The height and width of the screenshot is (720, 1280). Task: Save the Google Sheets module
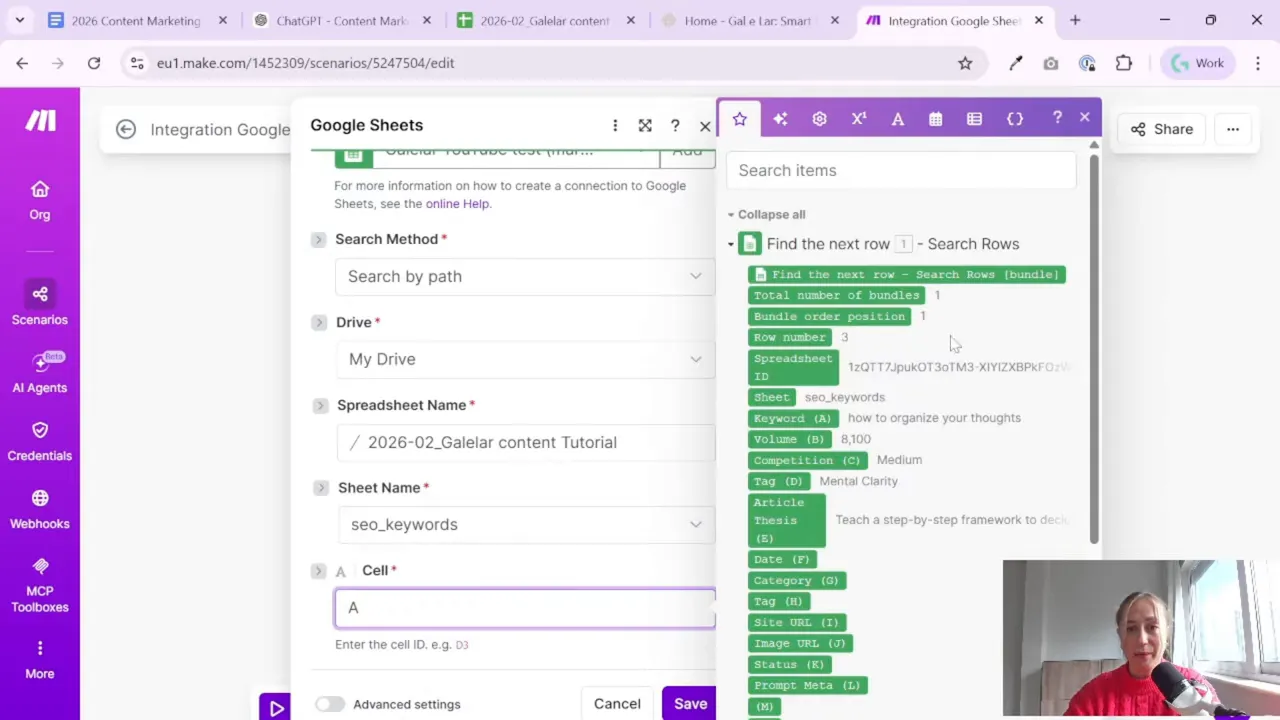(x=690, y=703)
